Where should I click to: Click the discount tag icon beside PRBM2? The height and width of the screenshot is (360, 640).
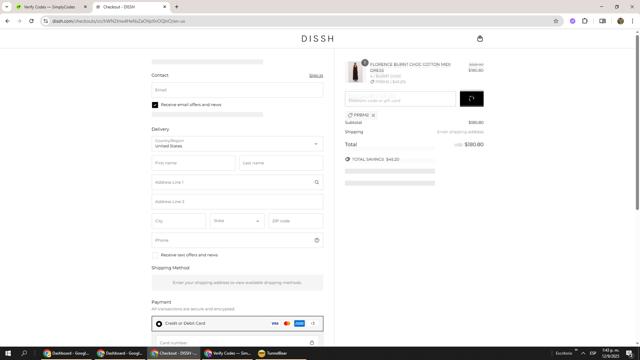click(350, 116)
